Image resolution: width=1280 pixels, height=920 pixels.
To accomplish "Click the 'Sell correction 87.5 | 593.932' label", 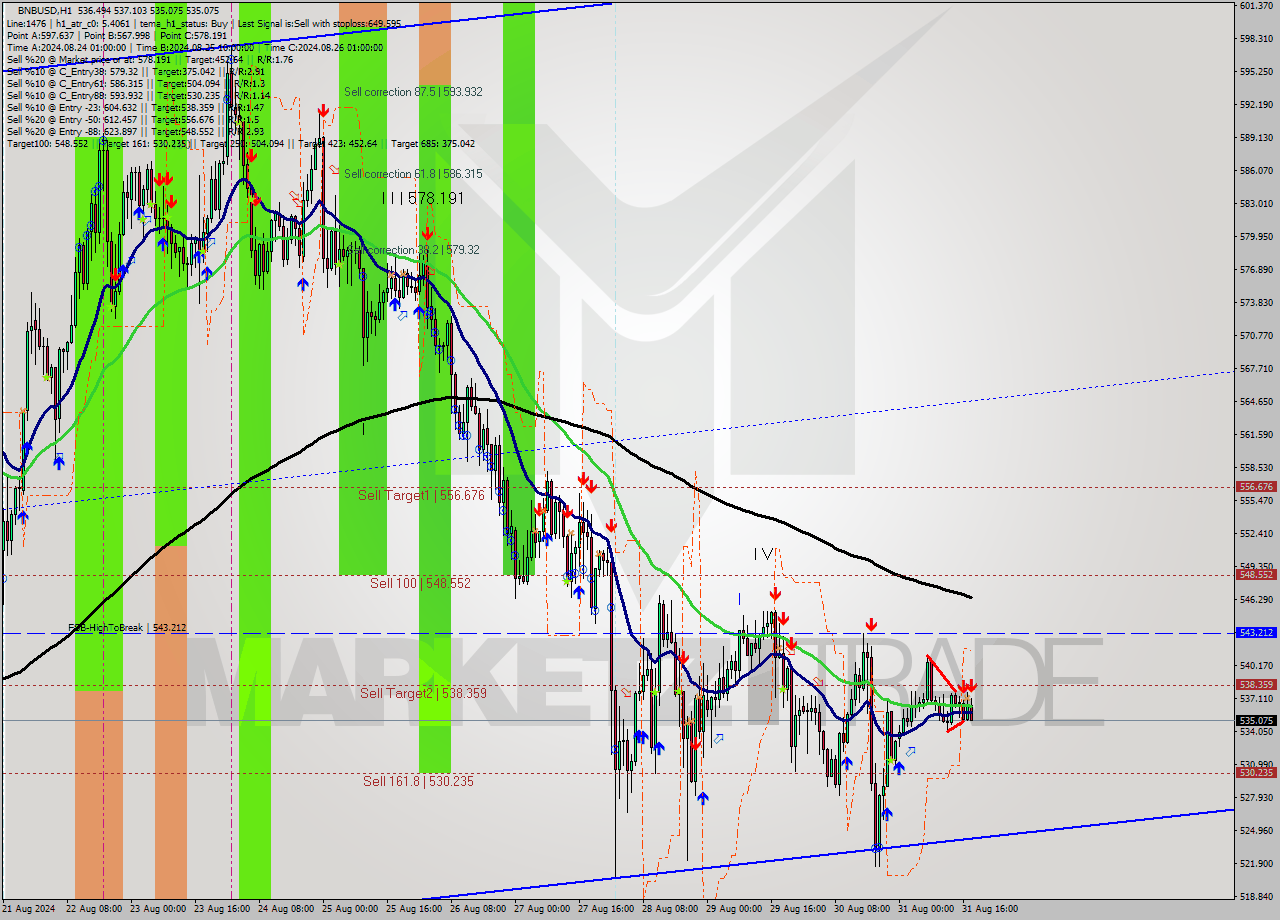I will [x=413, y=92].
